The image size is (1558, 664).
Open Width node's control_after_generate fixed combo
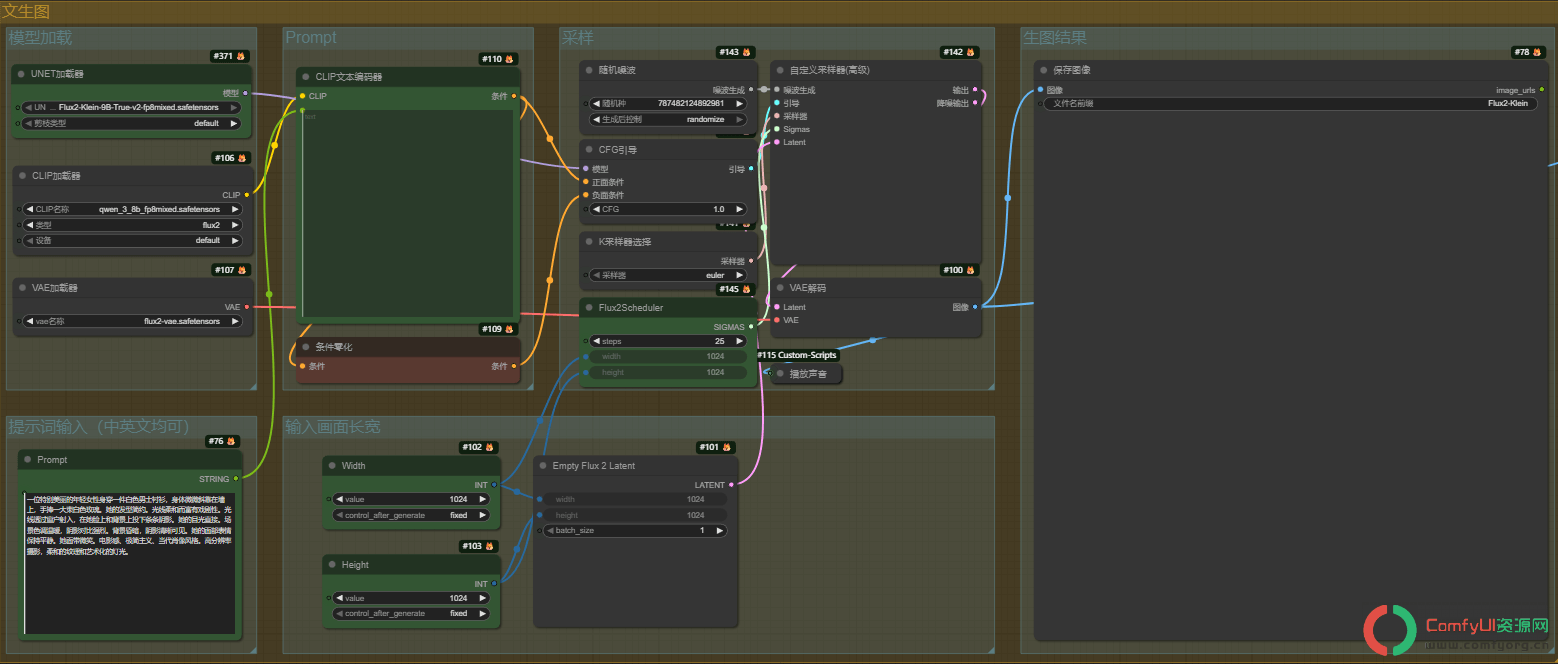pyautogui.click(x=412, y=515)
